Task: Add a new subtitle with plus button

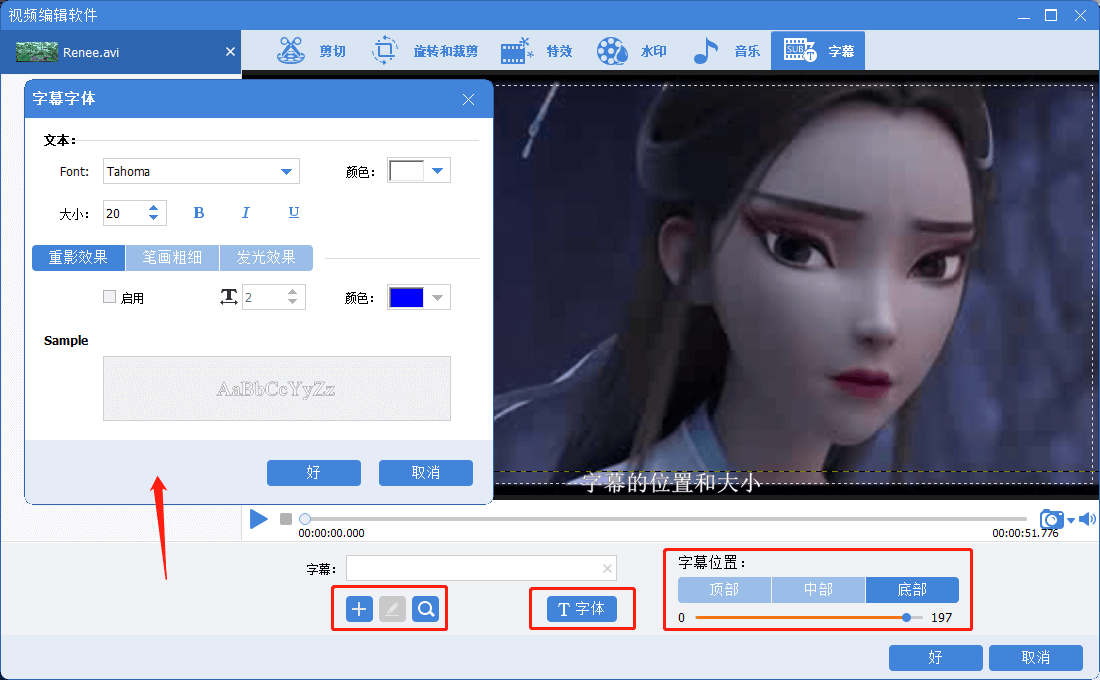Action: tap(359, 609)
